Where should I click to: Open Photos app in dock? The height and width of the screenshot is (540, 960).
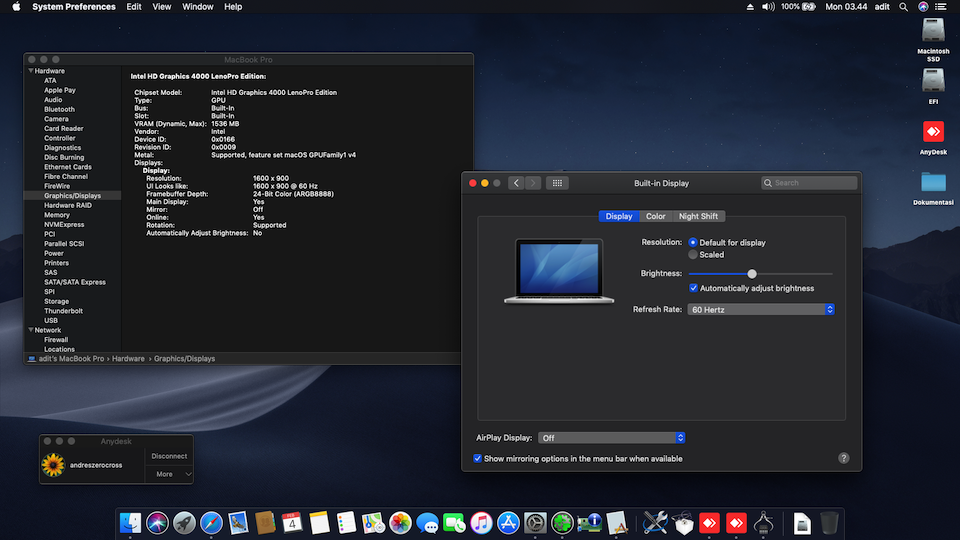point(400,523)
